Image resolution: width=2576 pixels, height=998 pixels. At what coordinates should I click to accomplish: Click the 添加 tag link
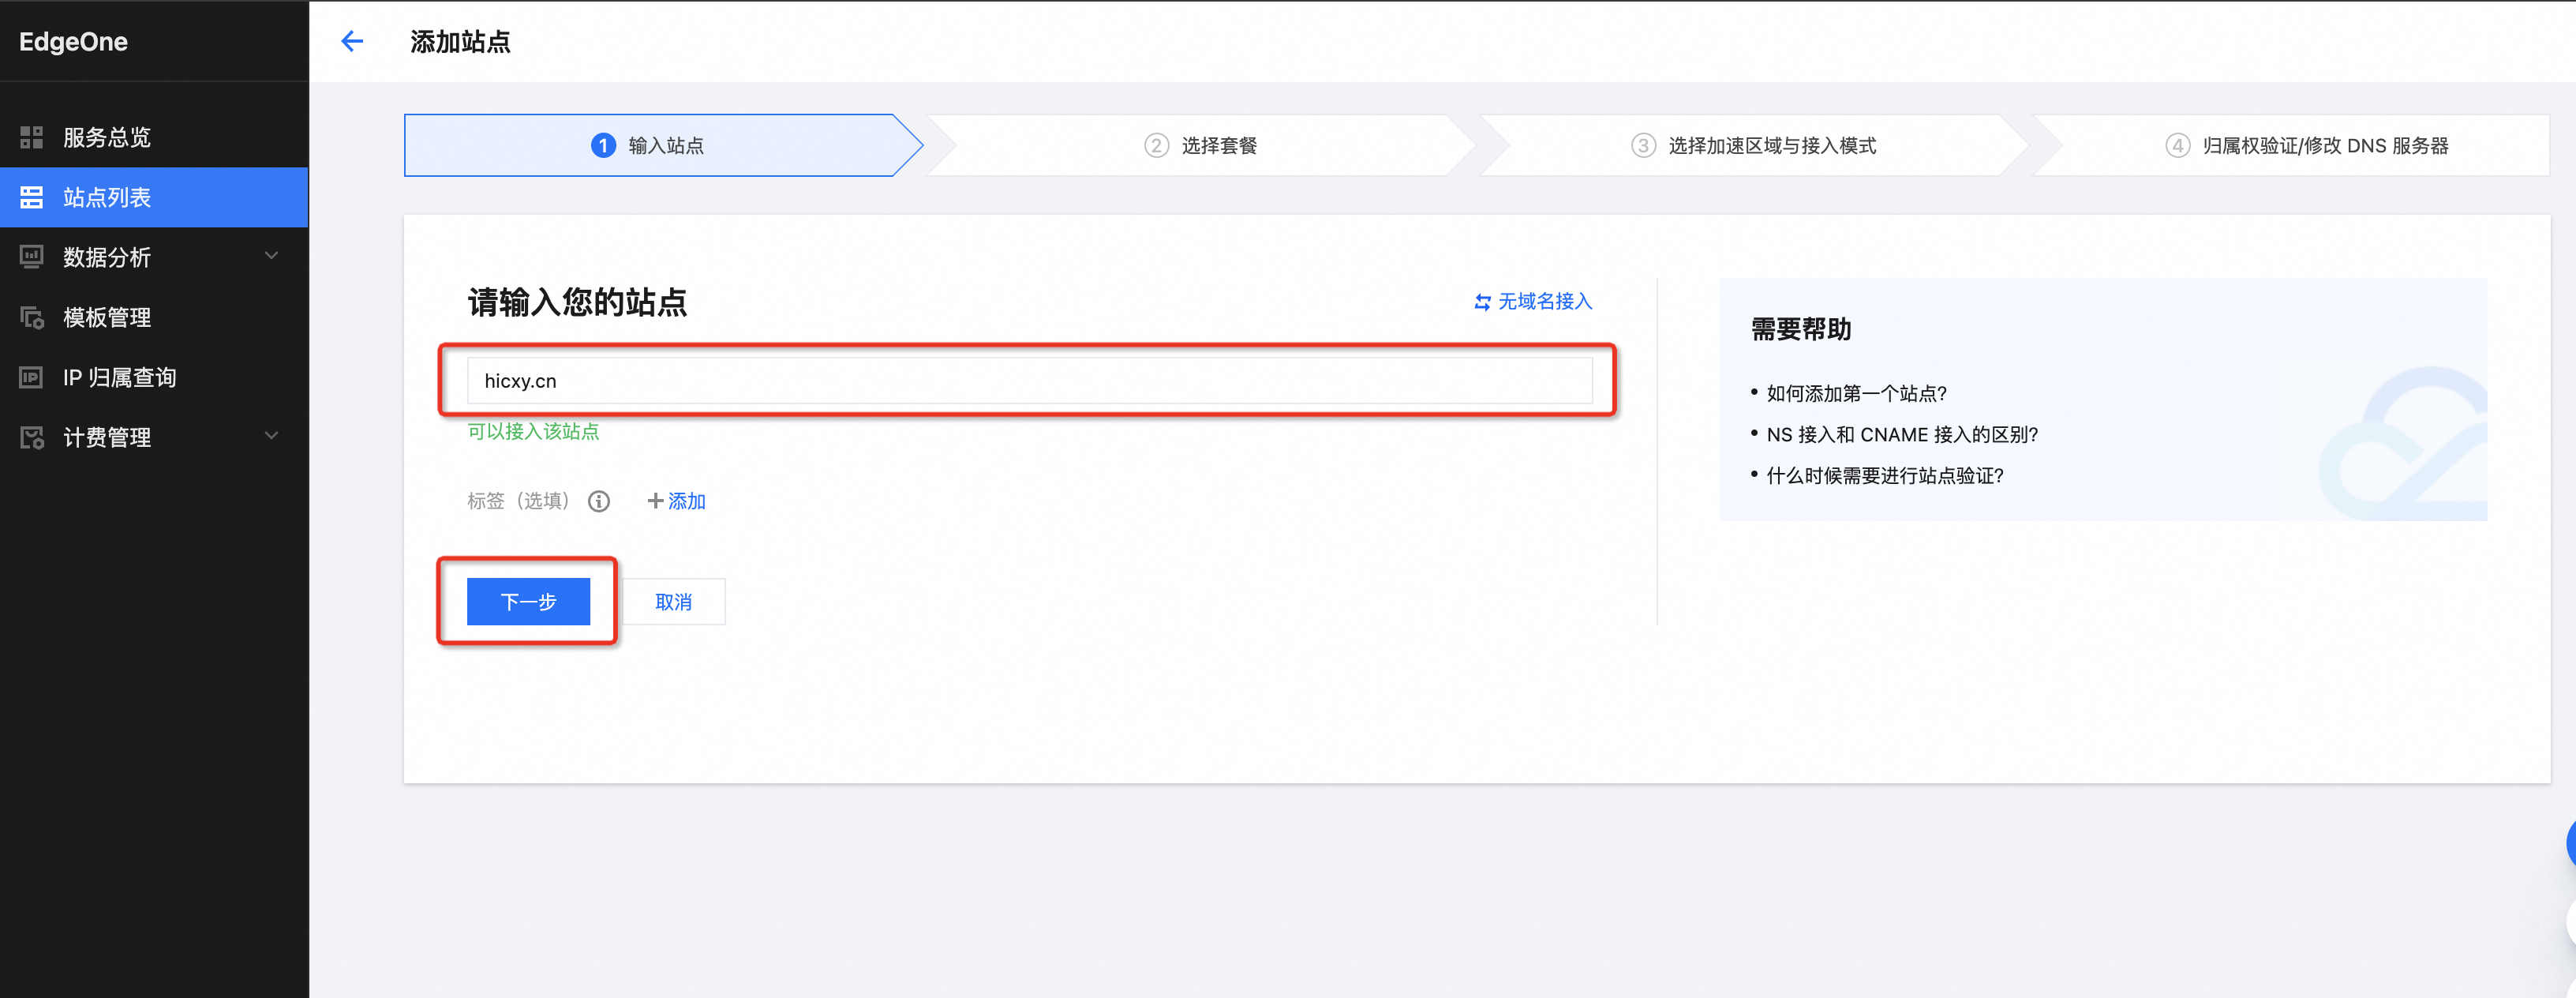click(x=687, y=501)
